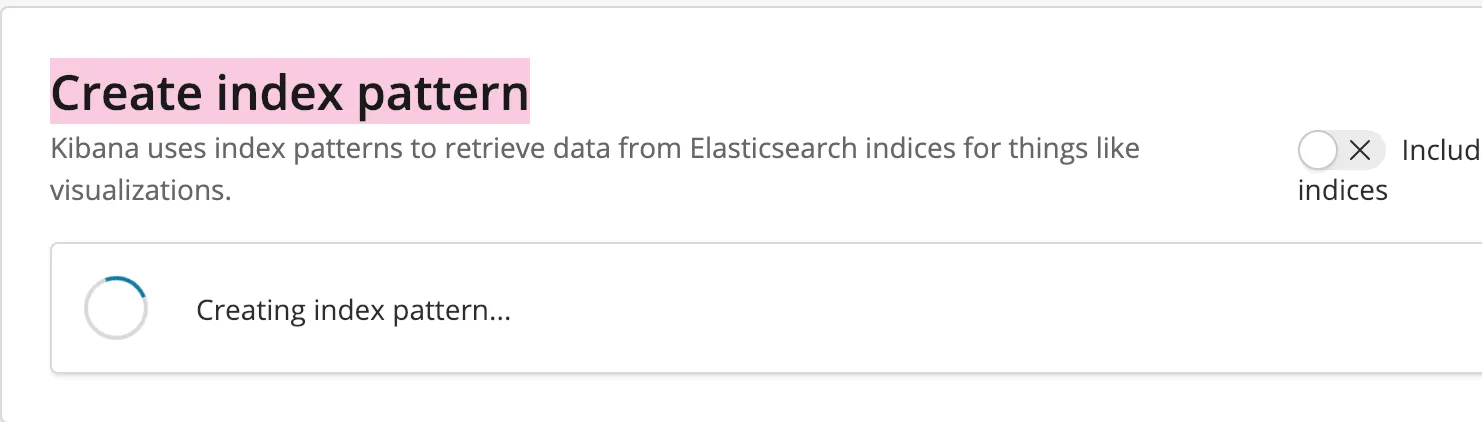Image resolution: width=1482 pixels, height=422 pixels.
Task: Click the blue arc of the spinner
Action: tap(132, 284)
